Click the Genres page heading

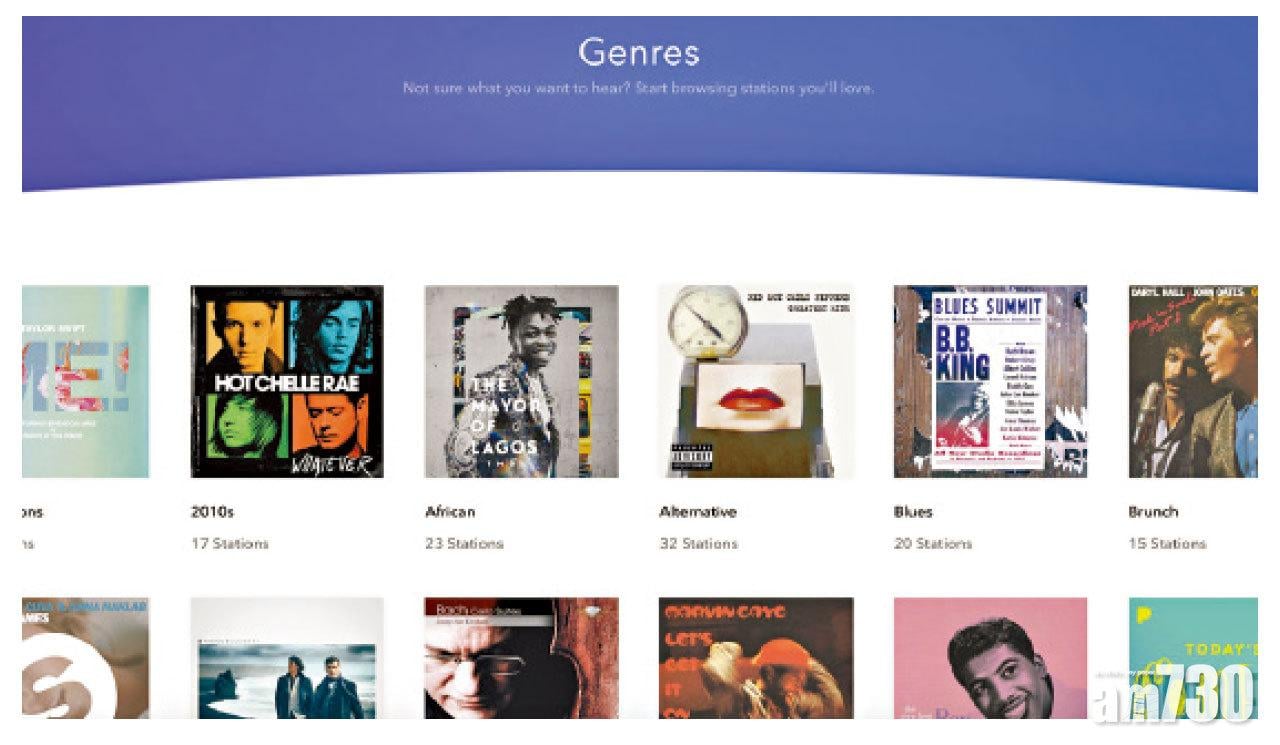(639, 51)
